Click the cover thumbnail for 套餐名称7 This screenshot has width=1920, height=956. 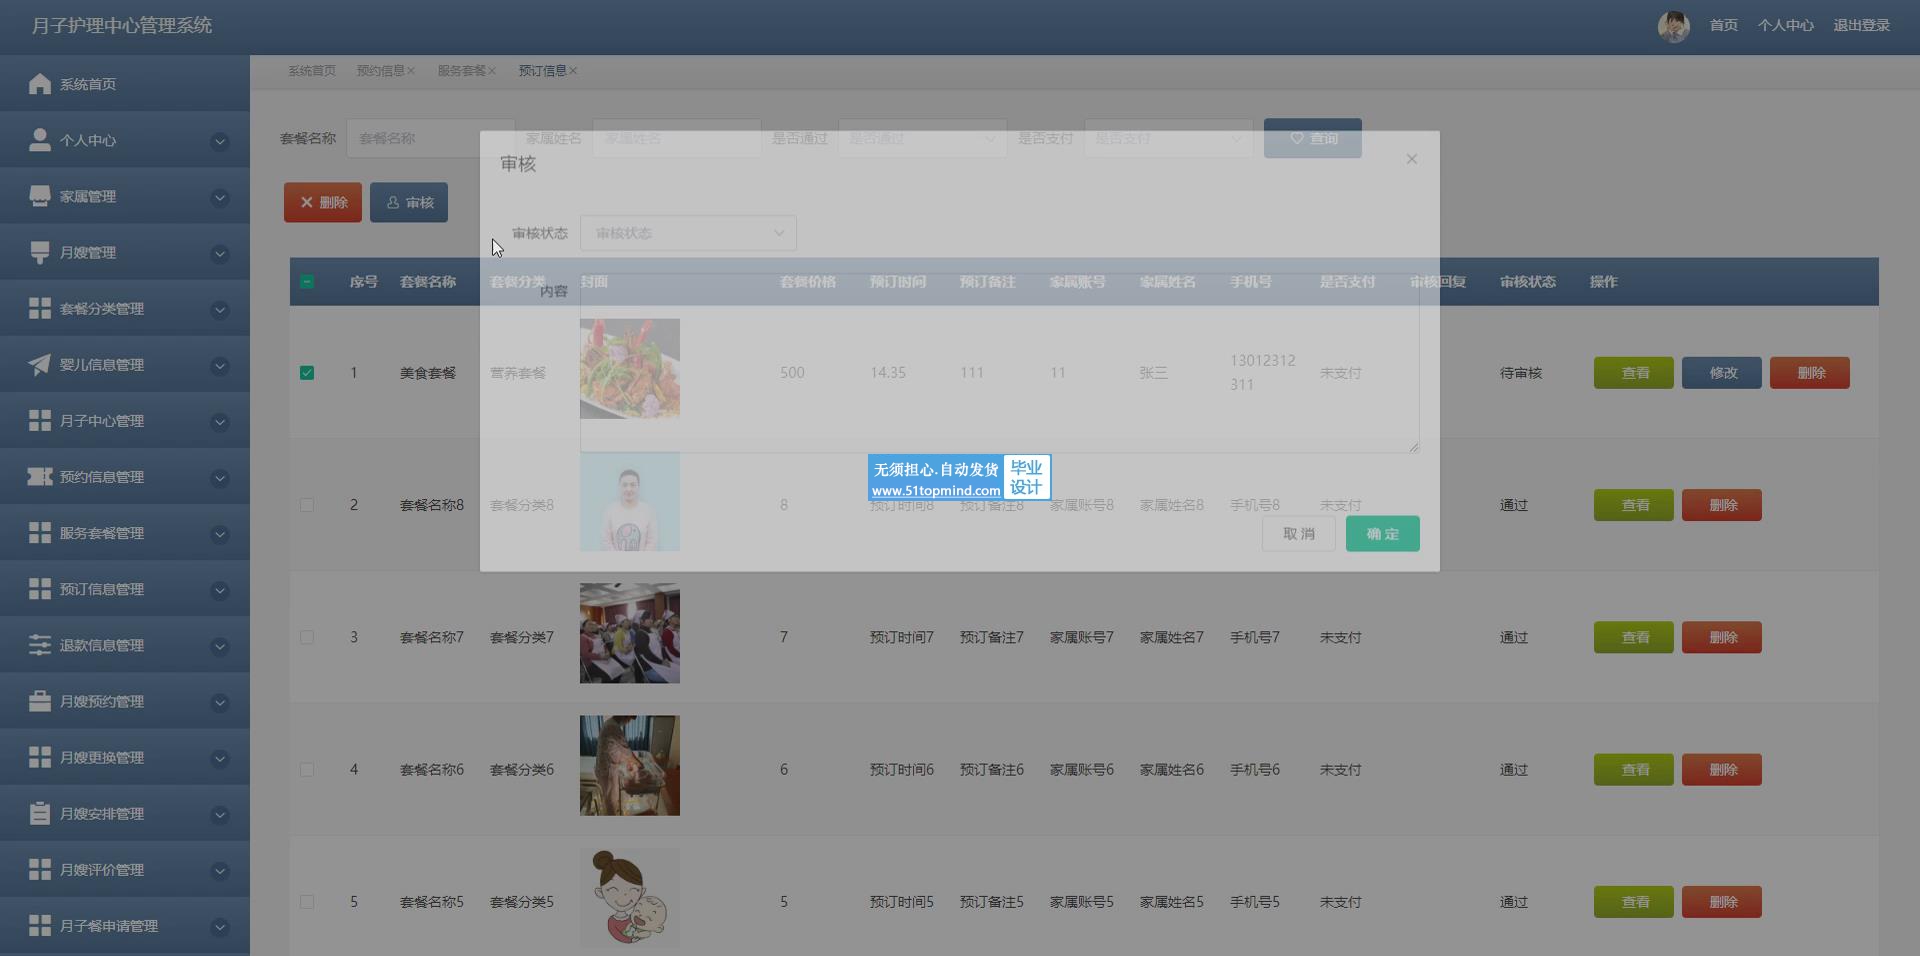click(x=630, y=633)
